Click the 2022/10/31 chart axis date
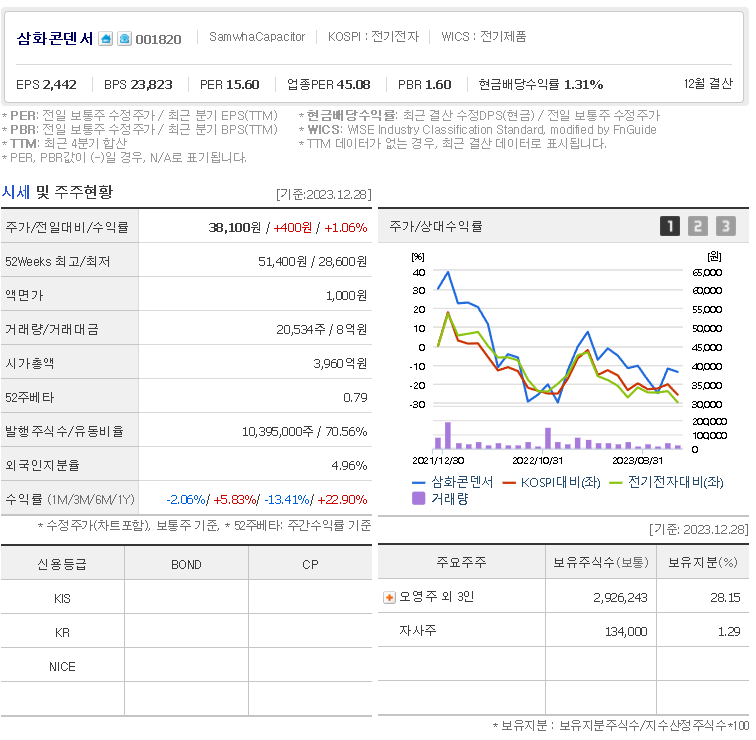The width and height of the screenshot is (756, 740). [x=537, y=460]
